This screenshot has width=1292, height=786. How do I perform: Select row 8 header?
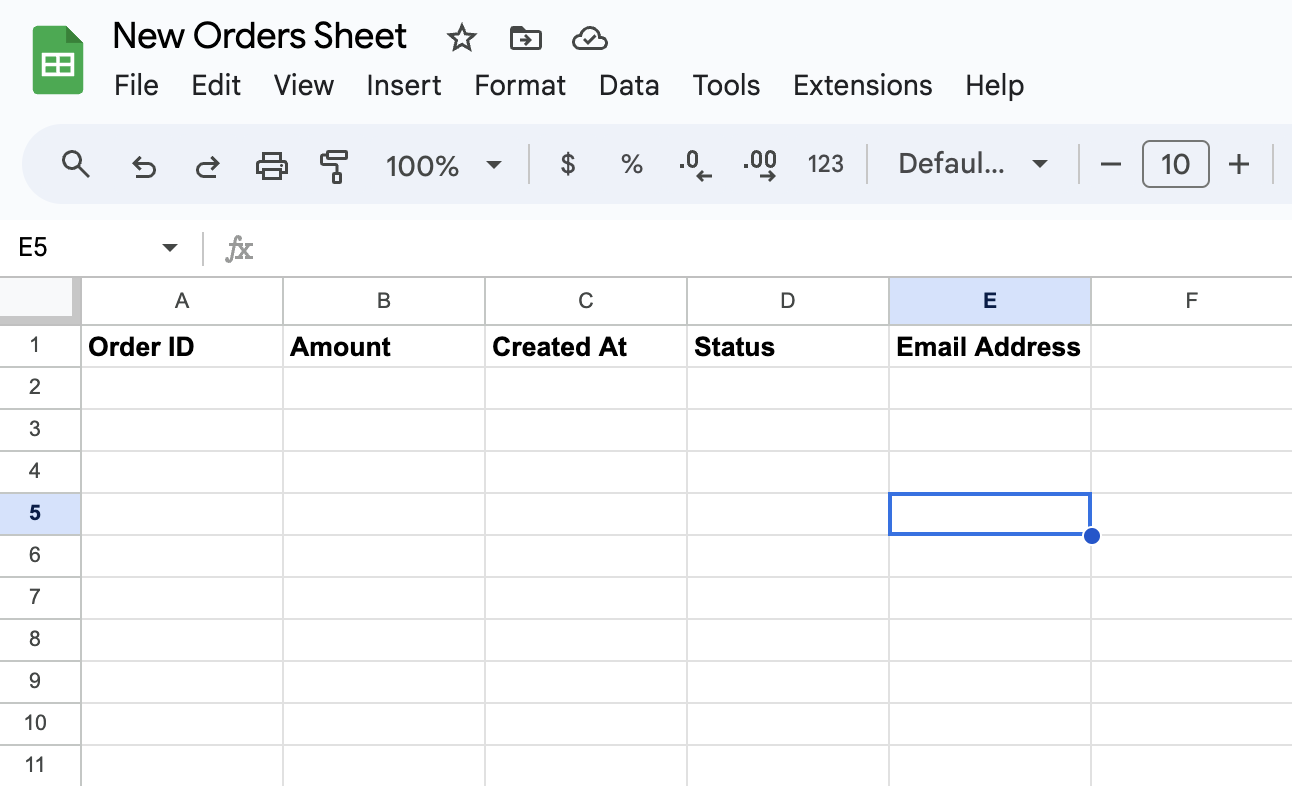[40, 640]
